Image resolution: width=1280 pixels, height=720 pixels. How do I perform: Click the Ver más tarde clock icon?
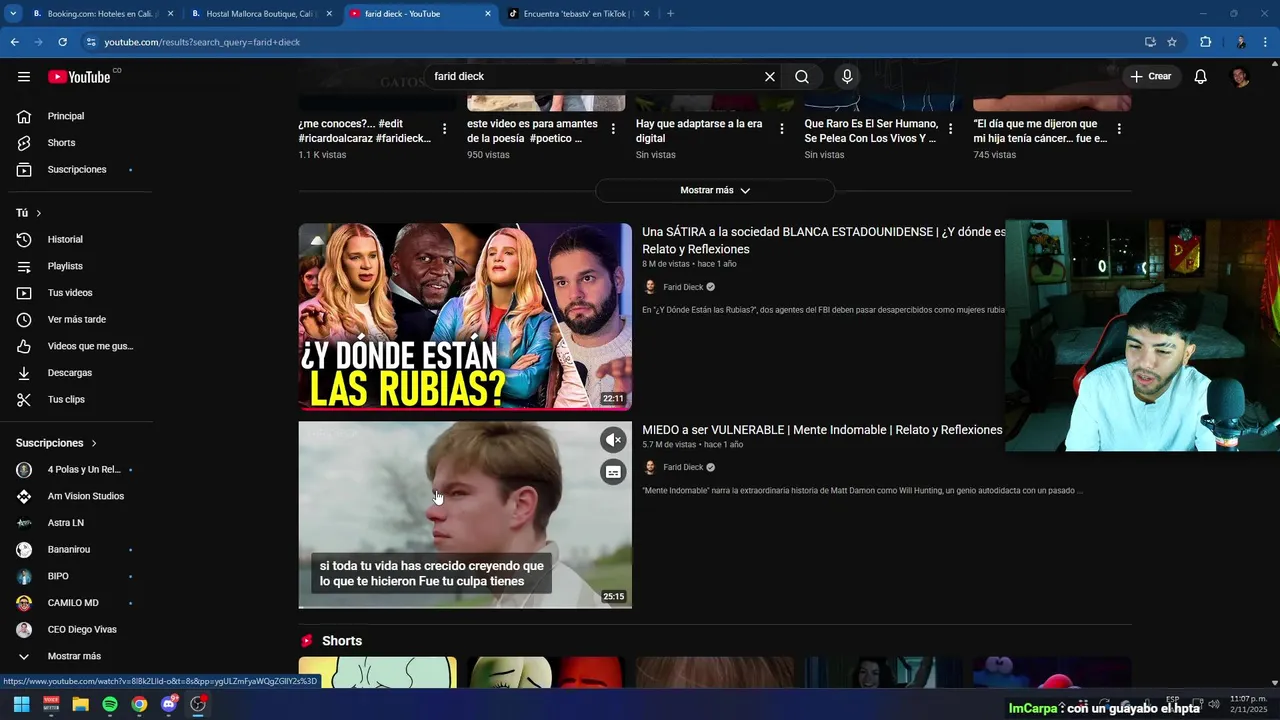coord(24,320)
